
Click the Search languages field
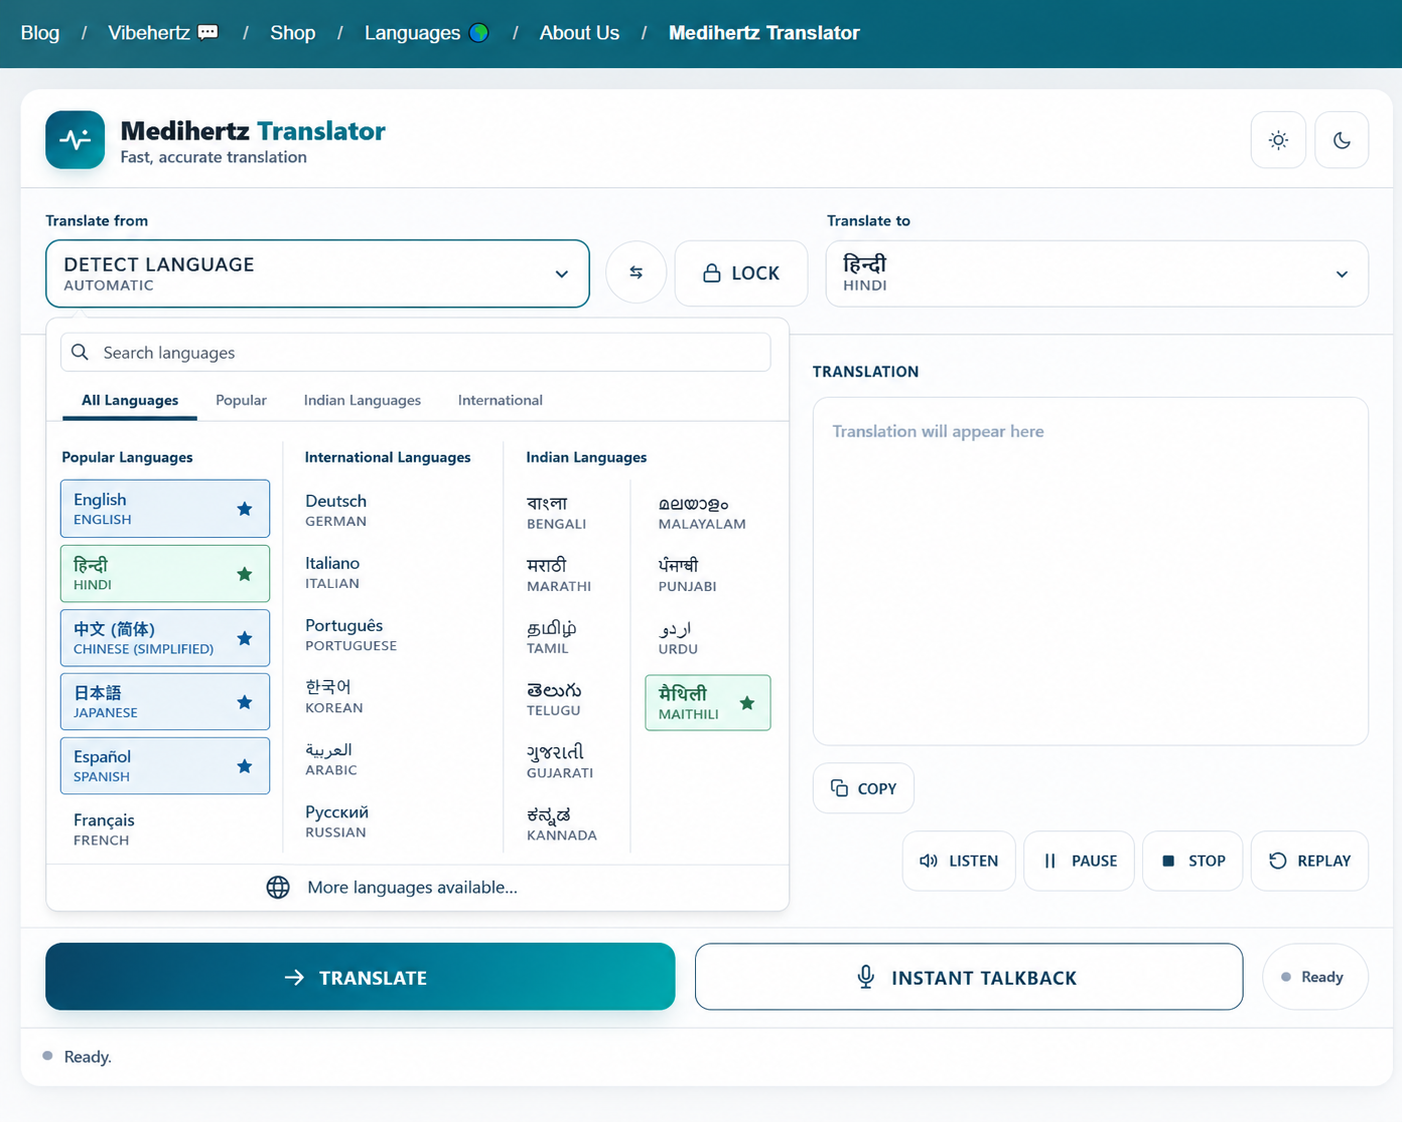pyautogui.click(x=416, y=352)
